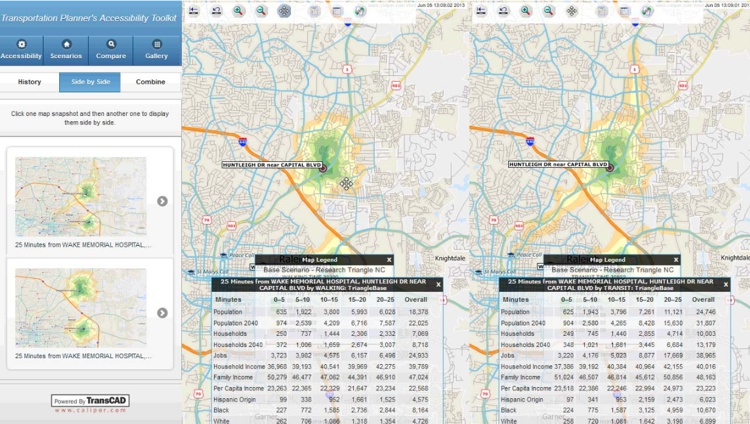
Task: Open the Gallery section
Action: pos(157,50)
